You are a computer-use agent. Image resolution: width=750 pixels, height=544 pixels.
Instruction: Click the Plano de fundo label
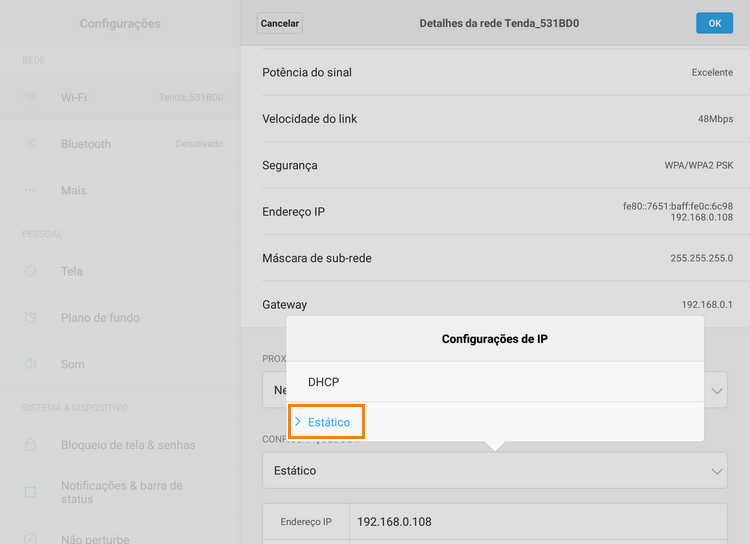pos(100,318)
